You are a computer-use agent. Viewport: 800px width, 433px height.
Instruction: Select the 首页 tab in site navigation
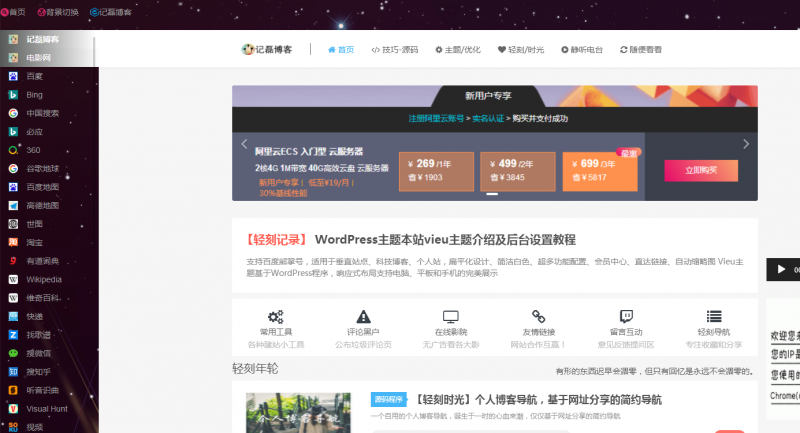click(x=341, y=49)
